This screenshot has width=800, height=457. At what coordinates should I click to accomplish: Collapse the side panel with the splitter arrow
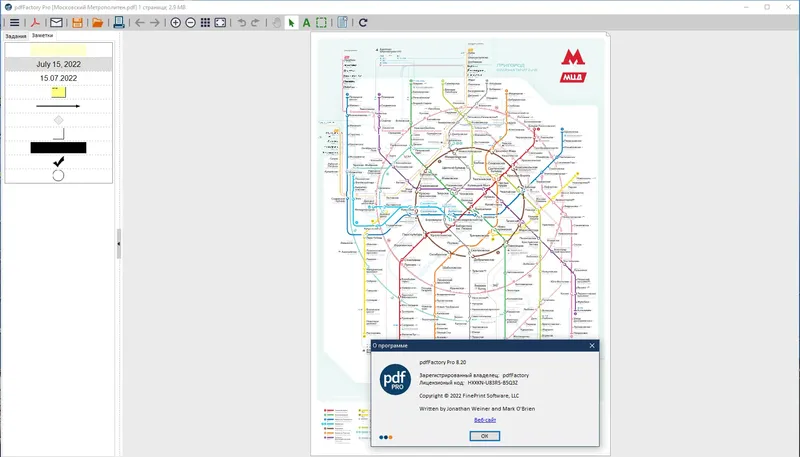pos(118,244)
